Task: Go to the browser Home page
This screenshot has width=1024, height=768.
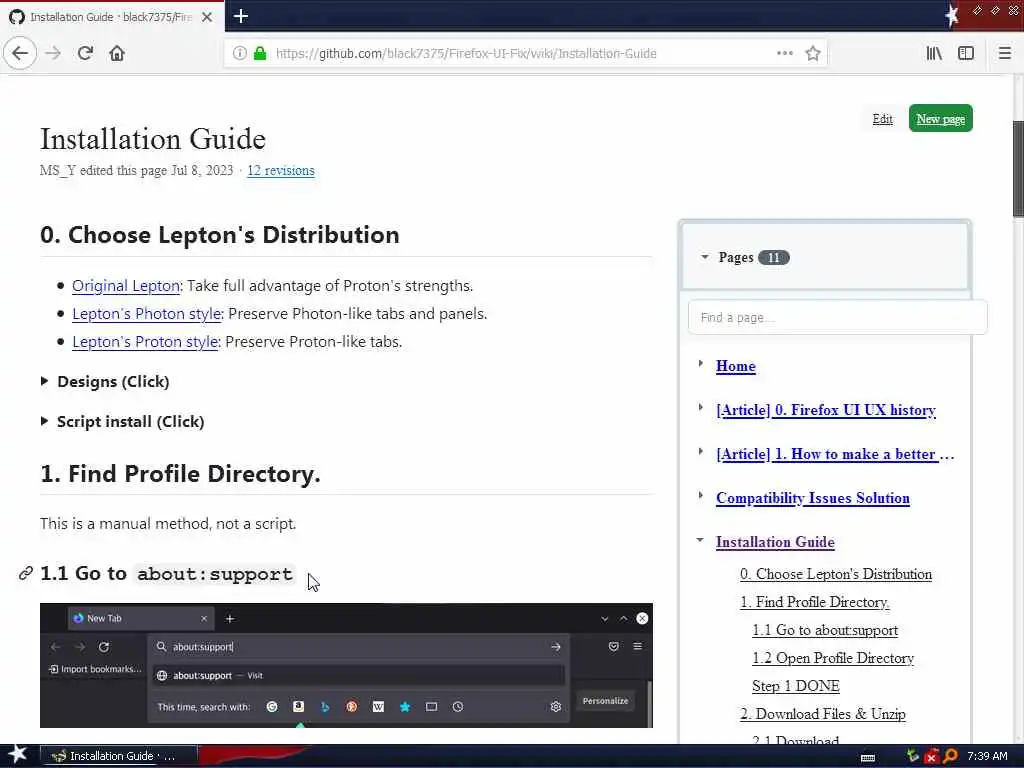Action: pos(117,53)
